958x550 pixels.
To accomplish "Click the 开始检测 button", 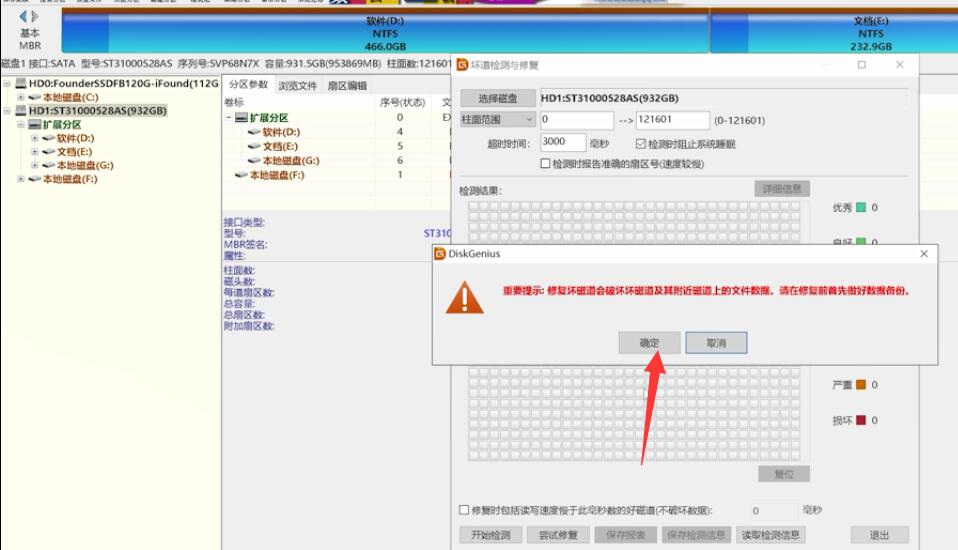I will pyautogui.click(x=491, y=535).
